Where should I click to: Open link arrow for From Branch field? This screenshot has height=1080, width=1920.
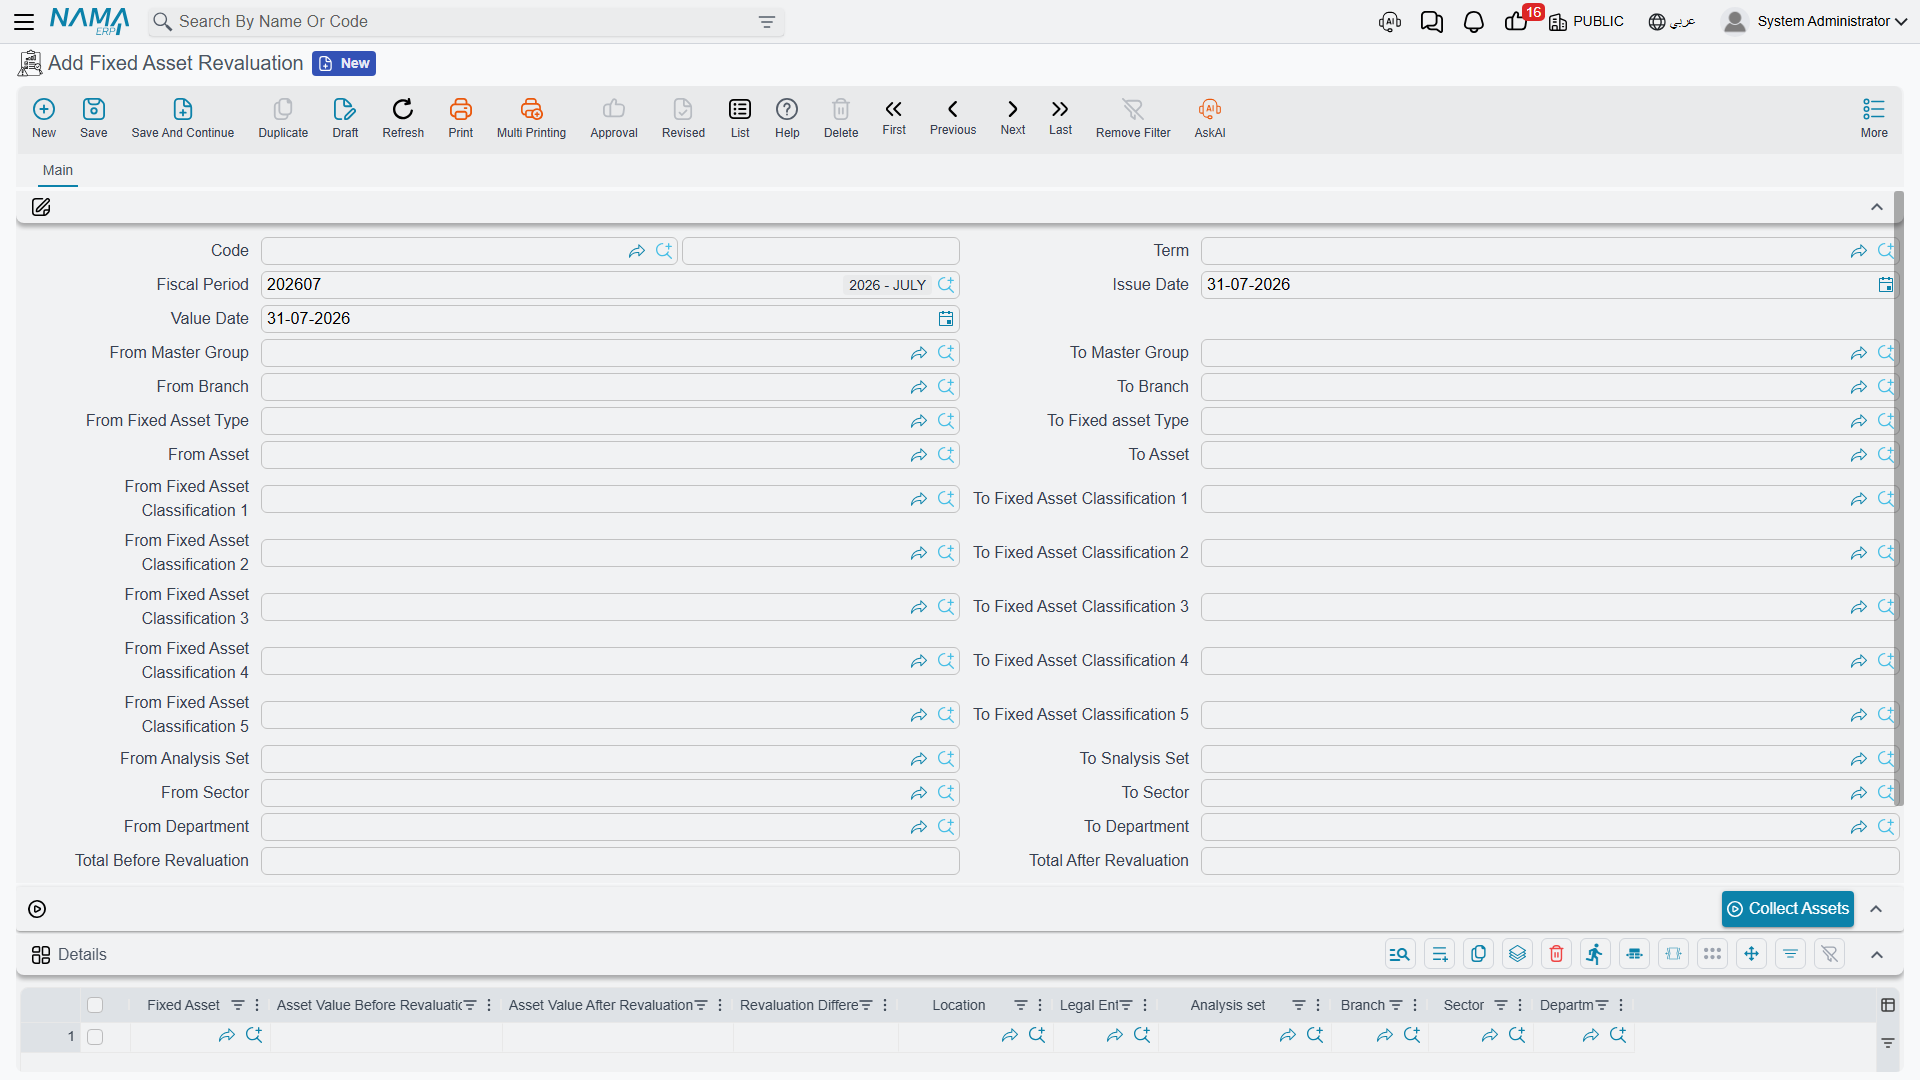(919, 387)
